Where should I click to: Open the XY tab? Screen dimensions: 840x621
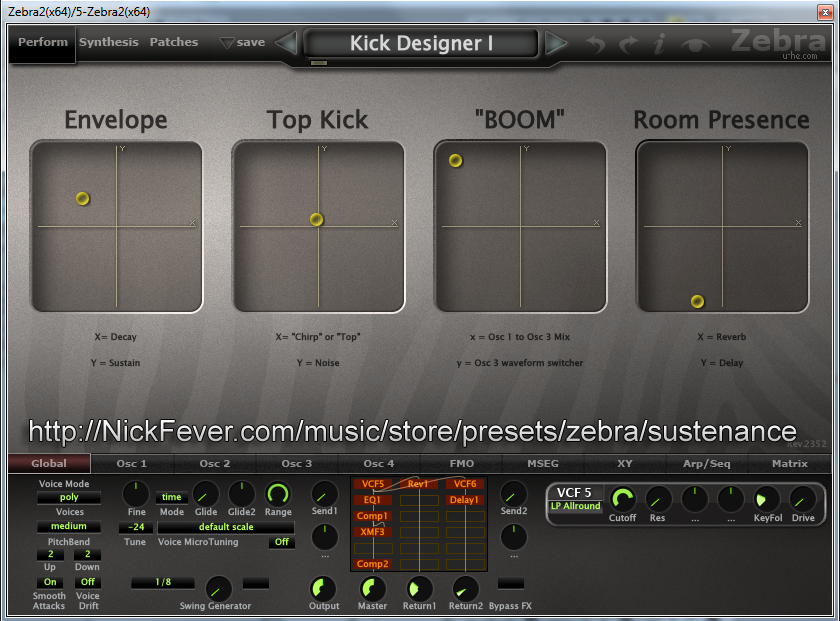point(625,463)
